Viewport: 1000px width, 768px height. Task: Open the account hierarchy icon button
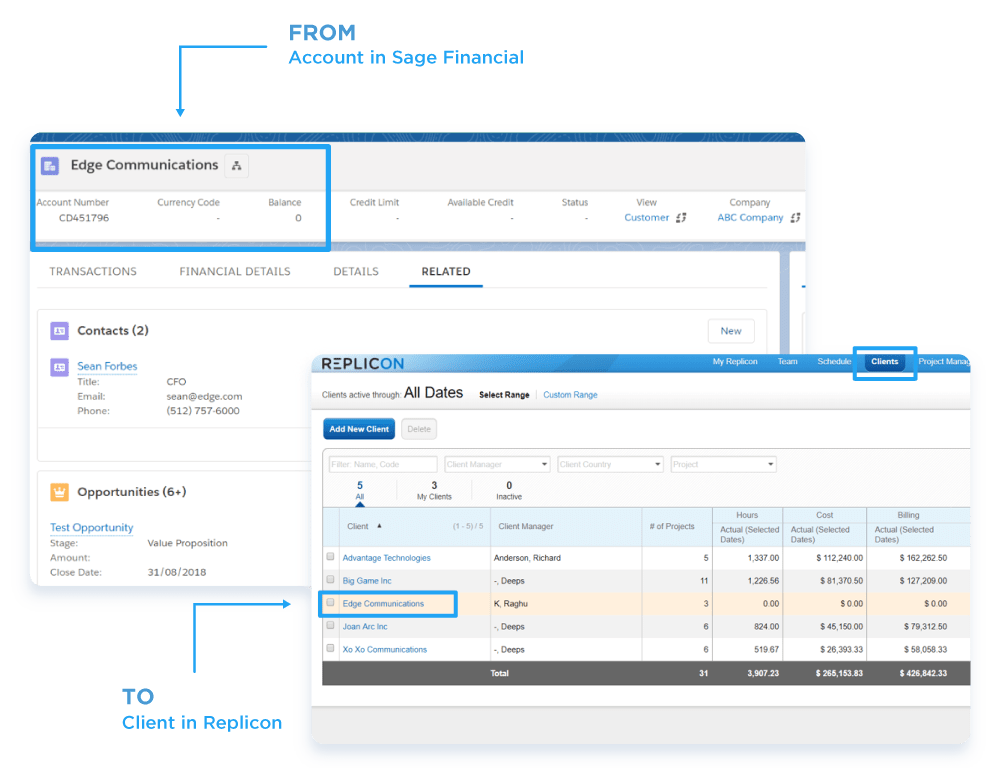tap(237, 166)
